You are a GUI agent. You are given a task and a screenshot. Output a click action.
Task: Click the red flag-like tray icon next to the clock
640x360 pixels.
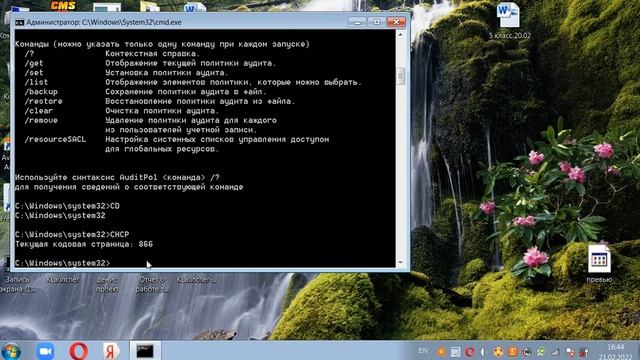click(x=584, y=351)
